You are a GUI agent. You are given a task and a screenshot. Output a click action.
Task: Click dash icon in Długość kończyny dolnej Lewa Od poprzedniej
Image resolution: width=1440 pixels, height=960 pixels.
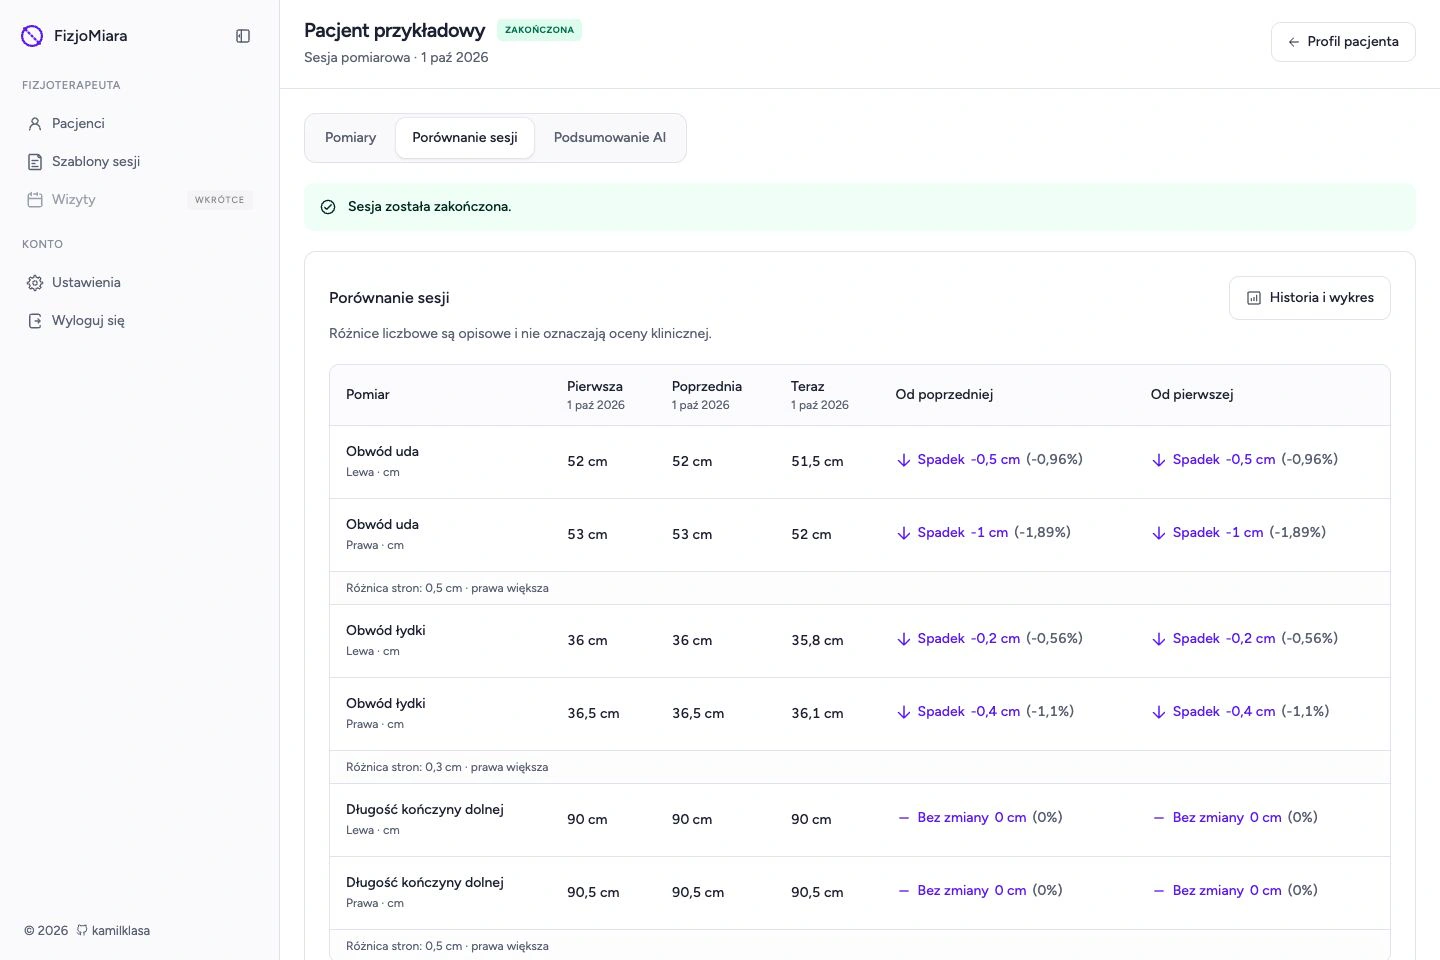click(x=904, y=818)
